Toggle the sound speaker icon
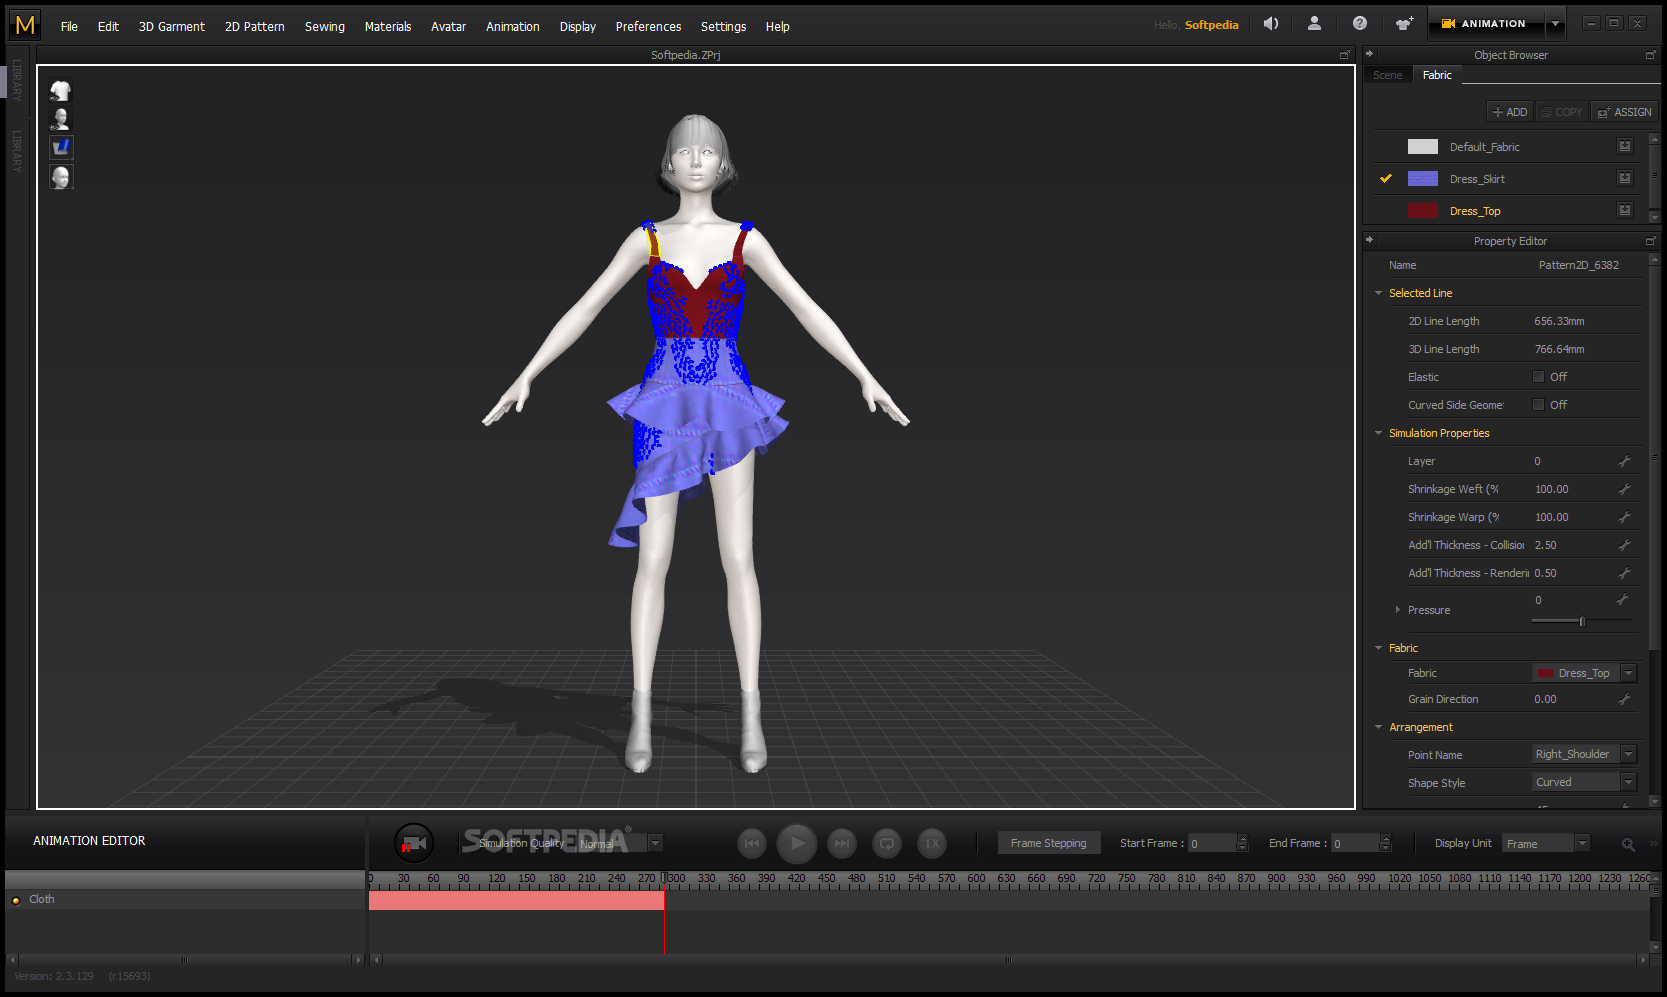 (1271, 24)
